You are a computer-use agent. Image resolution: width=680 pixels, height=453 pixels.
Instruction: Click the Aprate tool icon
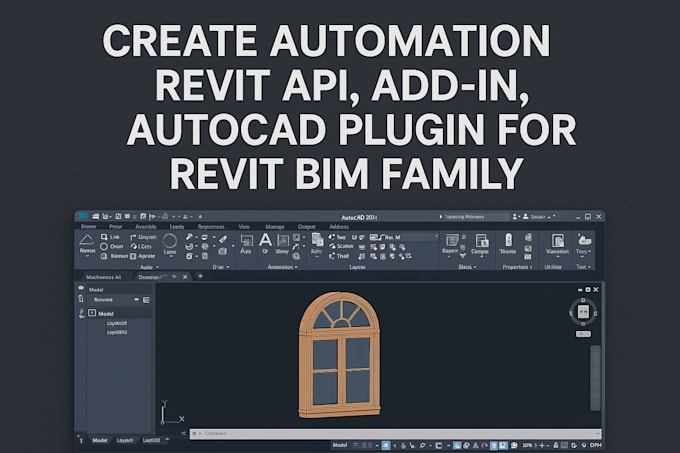pyautogui.click(x=134, y=256)
